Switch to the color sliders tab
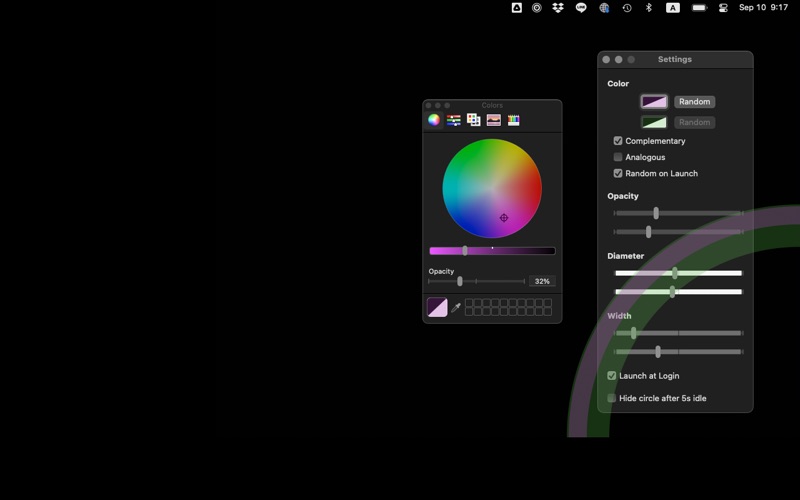This screenshot has width=800, height=500. 454,120
